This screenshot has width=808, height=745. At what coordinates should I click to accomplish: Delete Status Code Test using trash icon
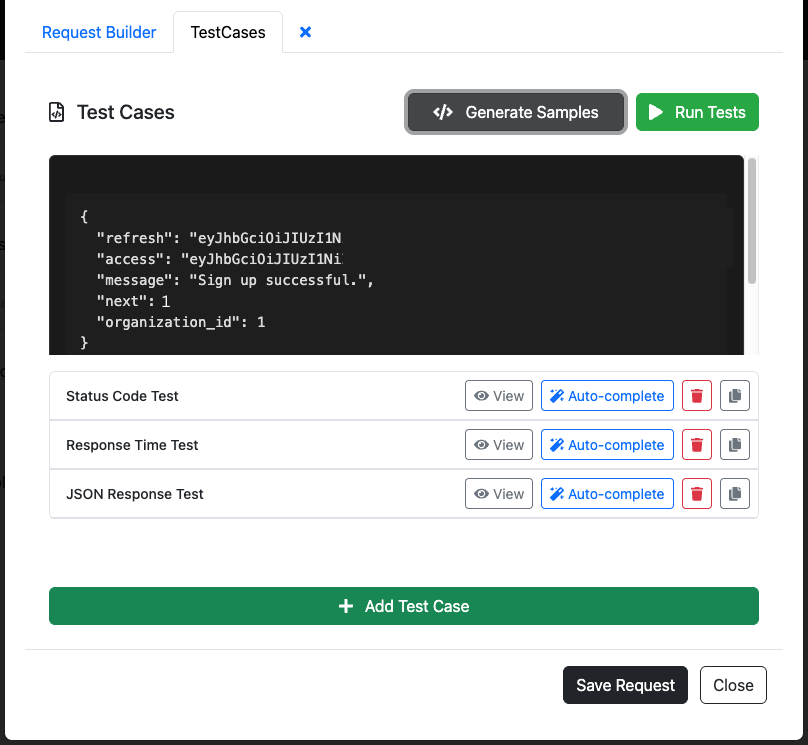[696, 395]
